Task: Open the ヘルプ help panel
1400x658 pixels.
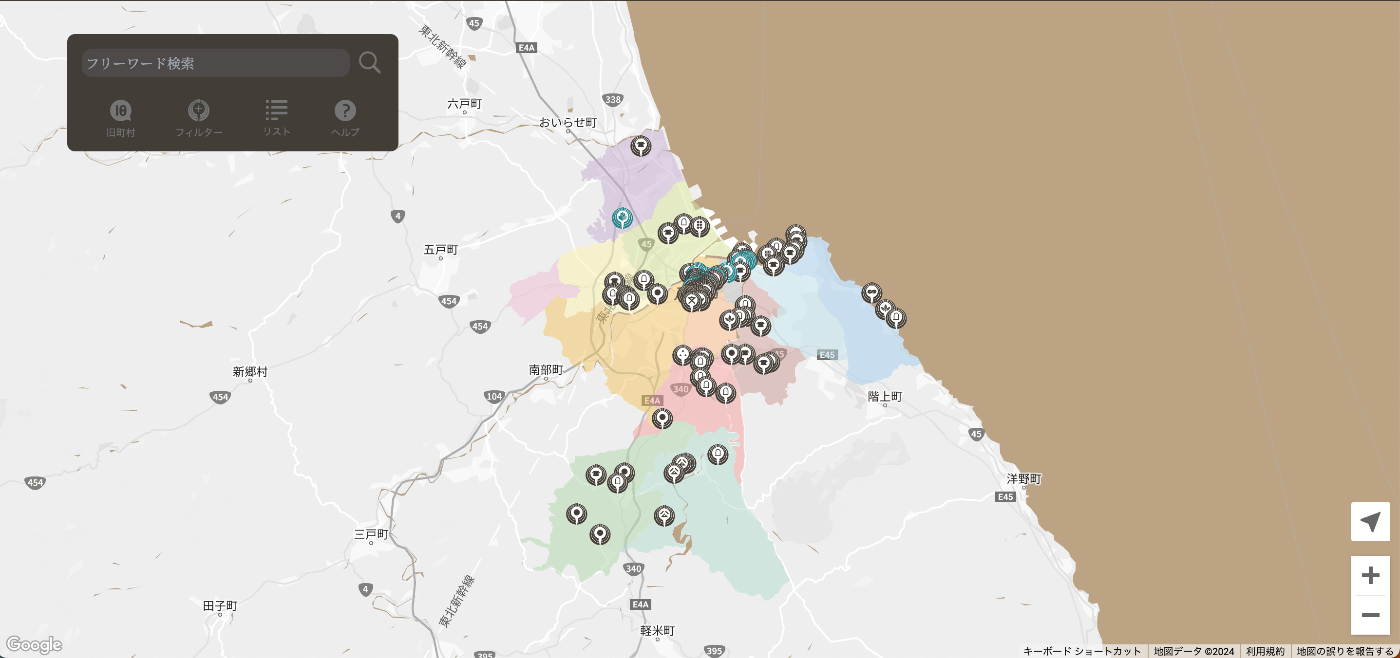Action: [x=345, y=118]
